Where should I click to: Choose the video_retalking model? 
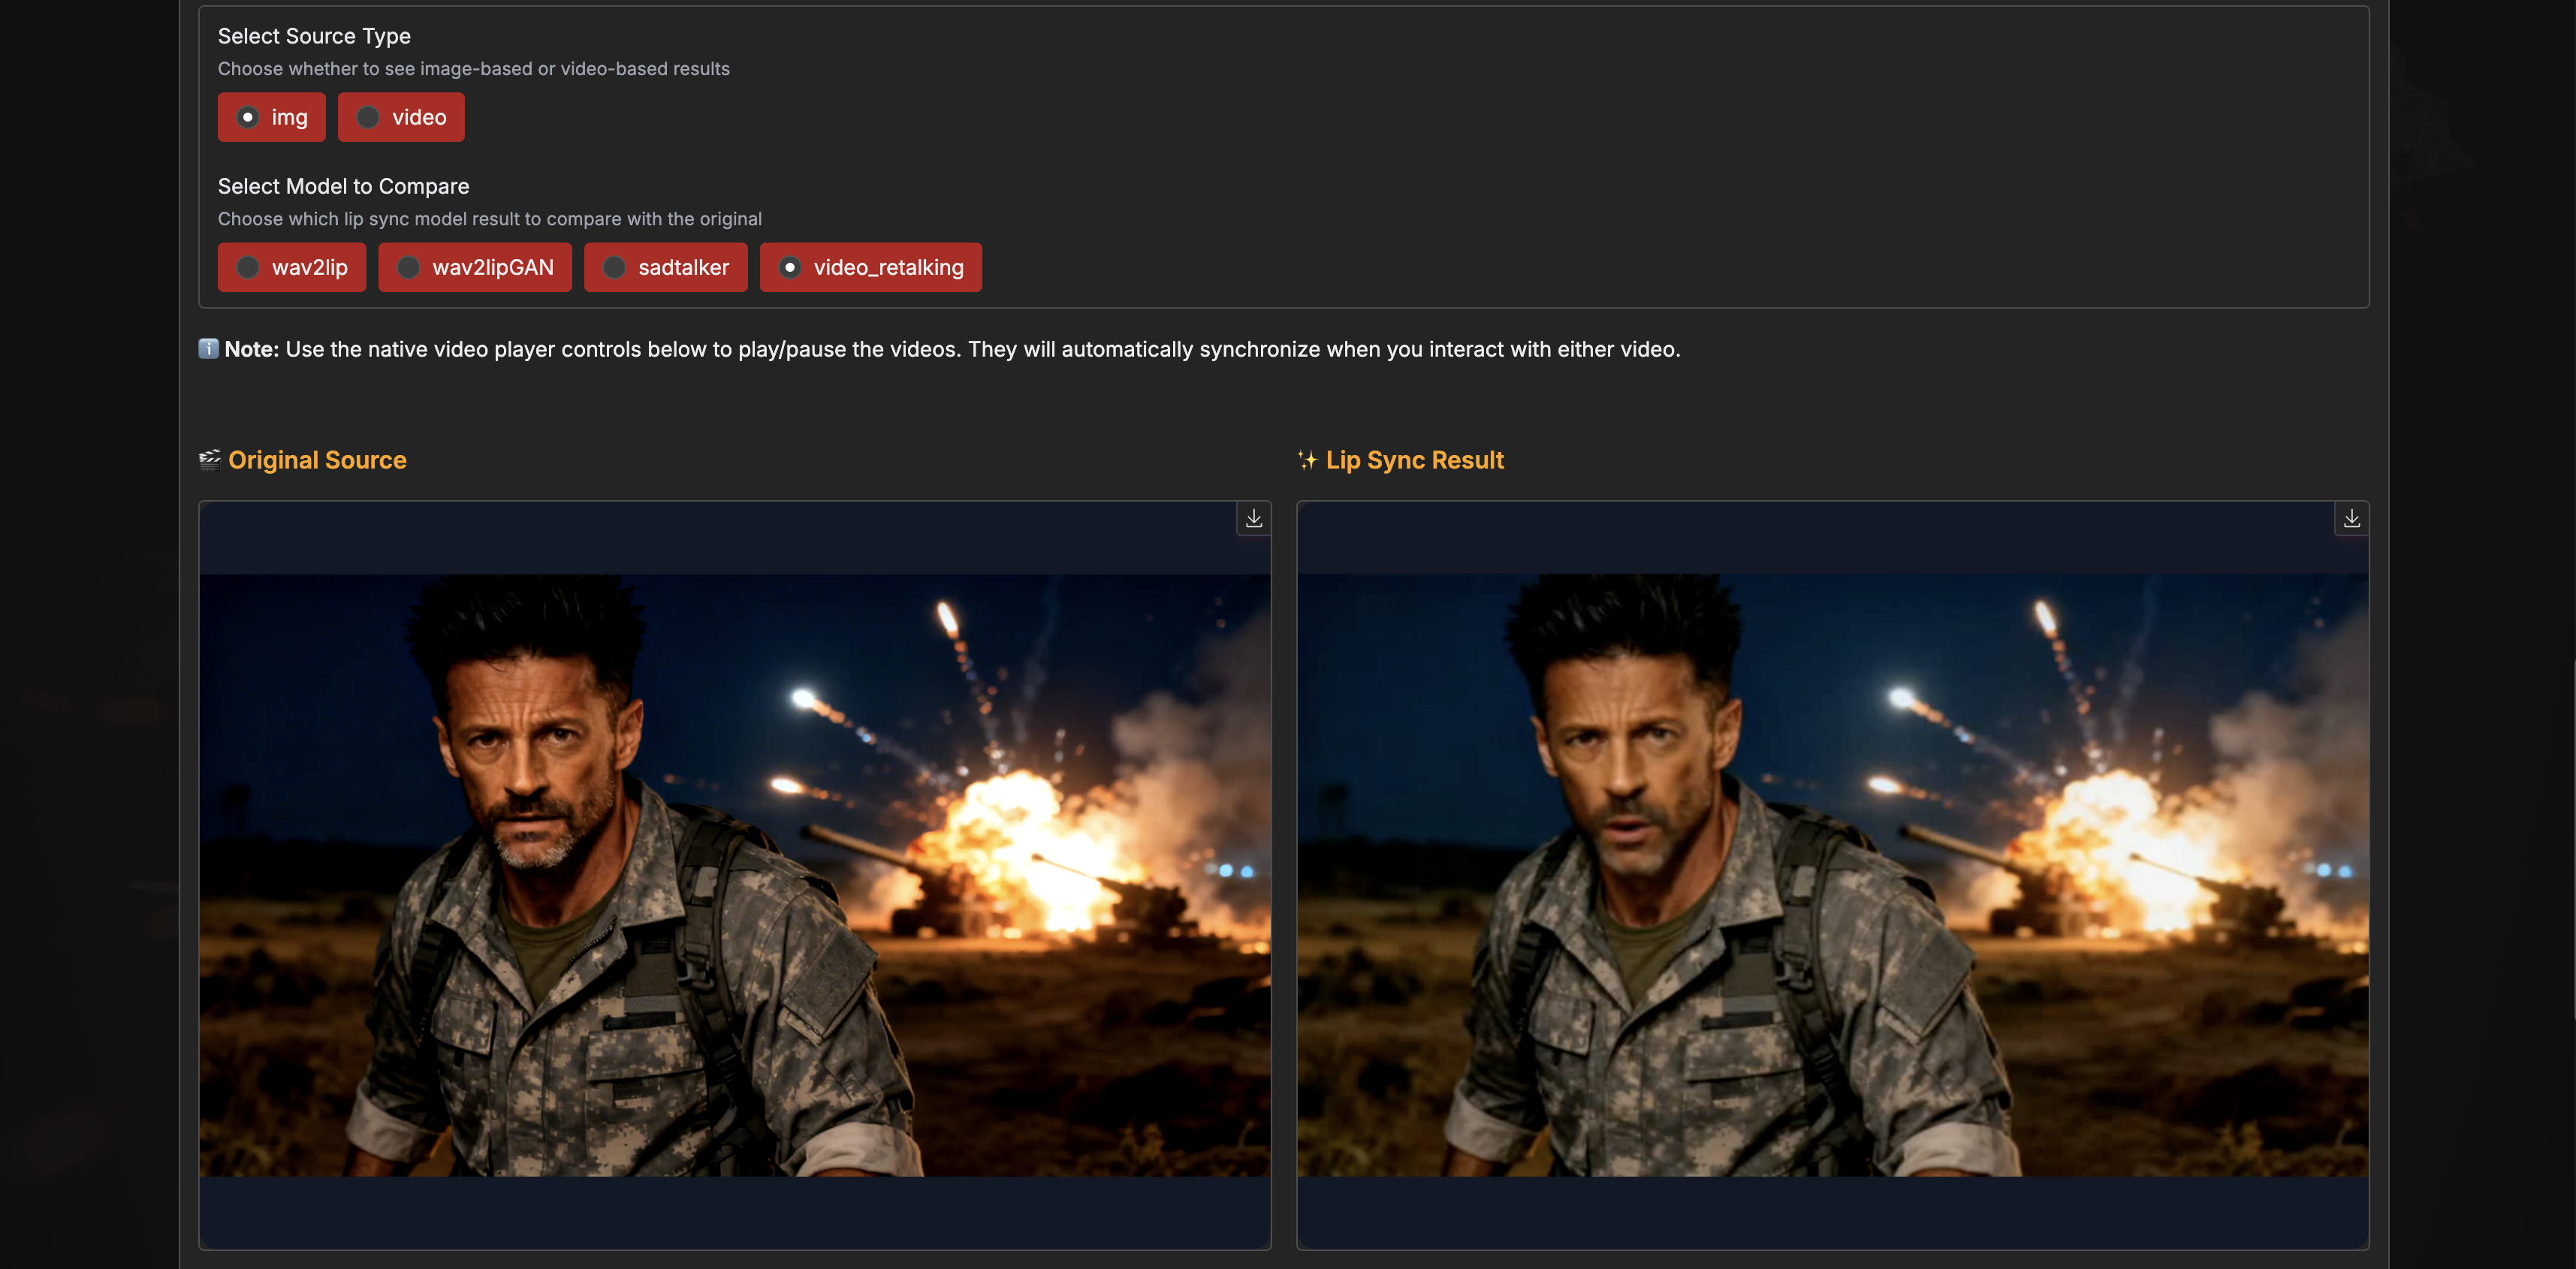tap(871, 267)
